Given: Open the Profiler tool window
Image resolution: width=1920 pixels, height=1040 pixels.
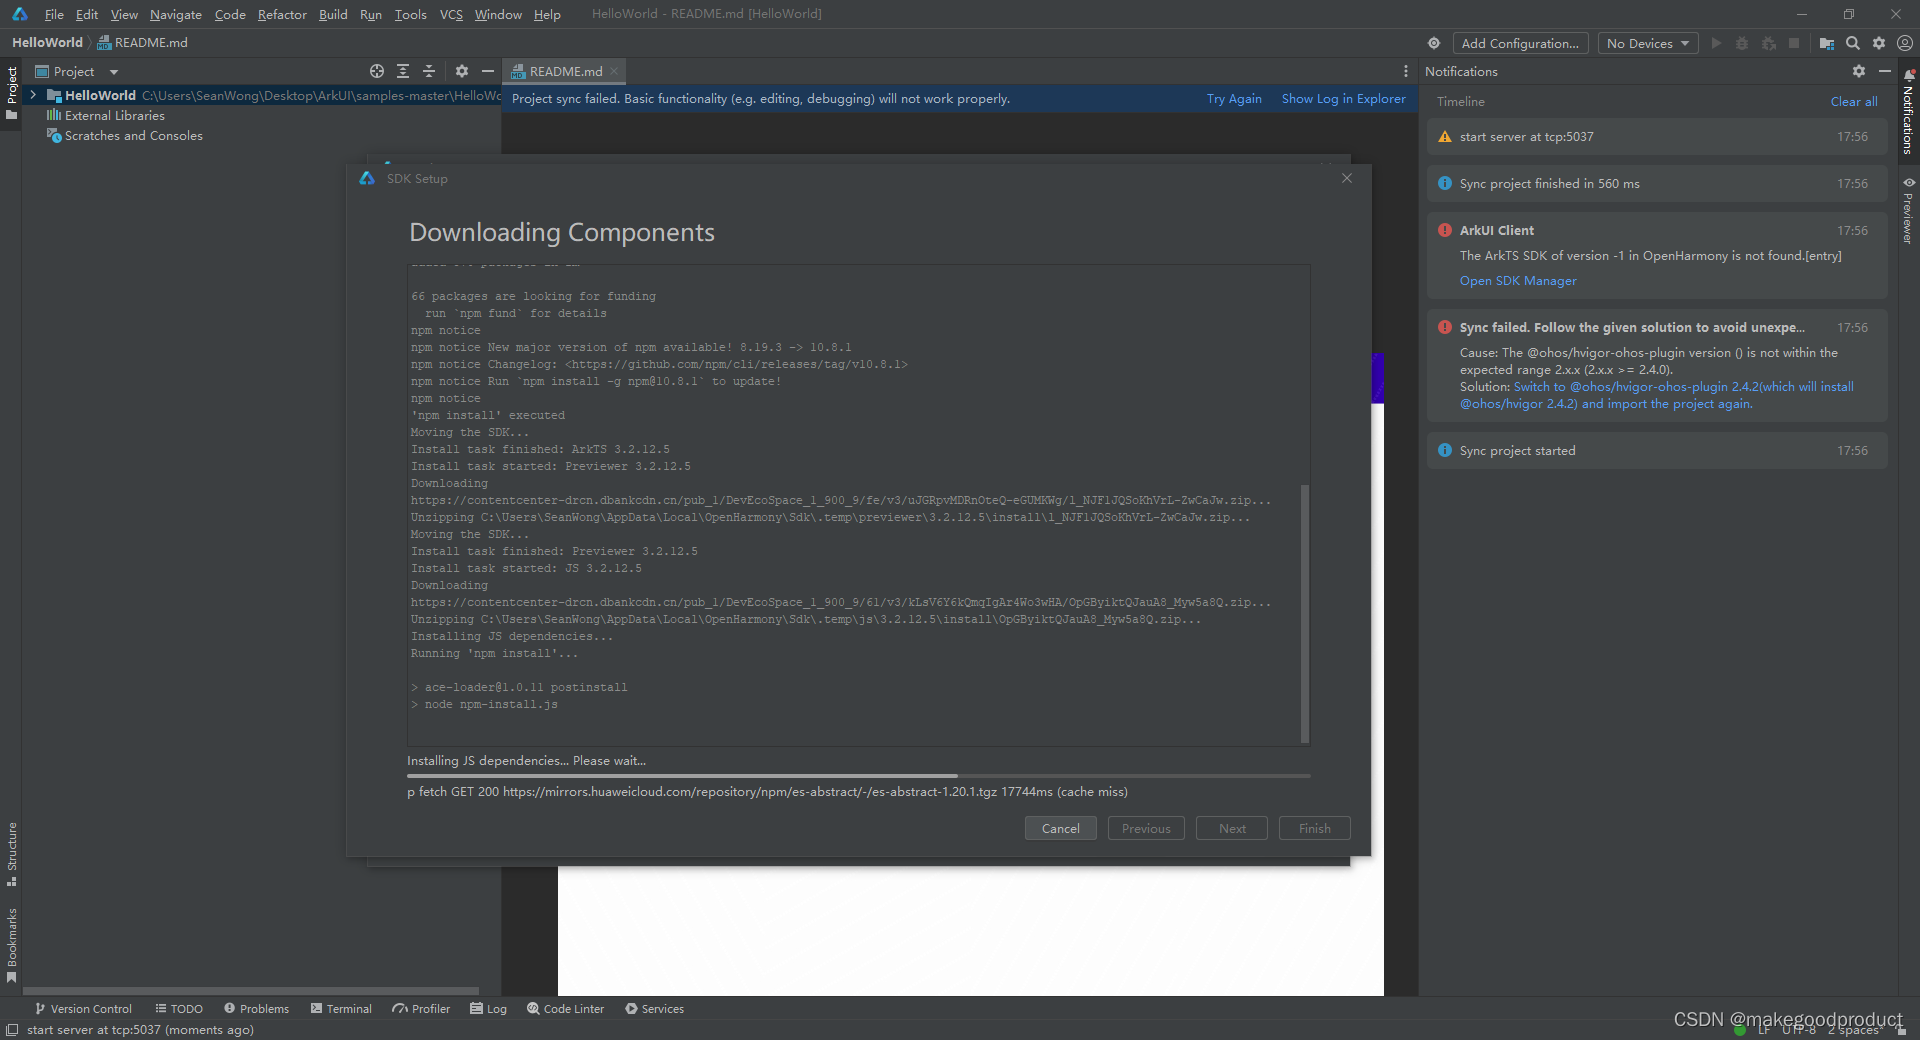Looking at the screenshot, I should tap(422, 1009).
